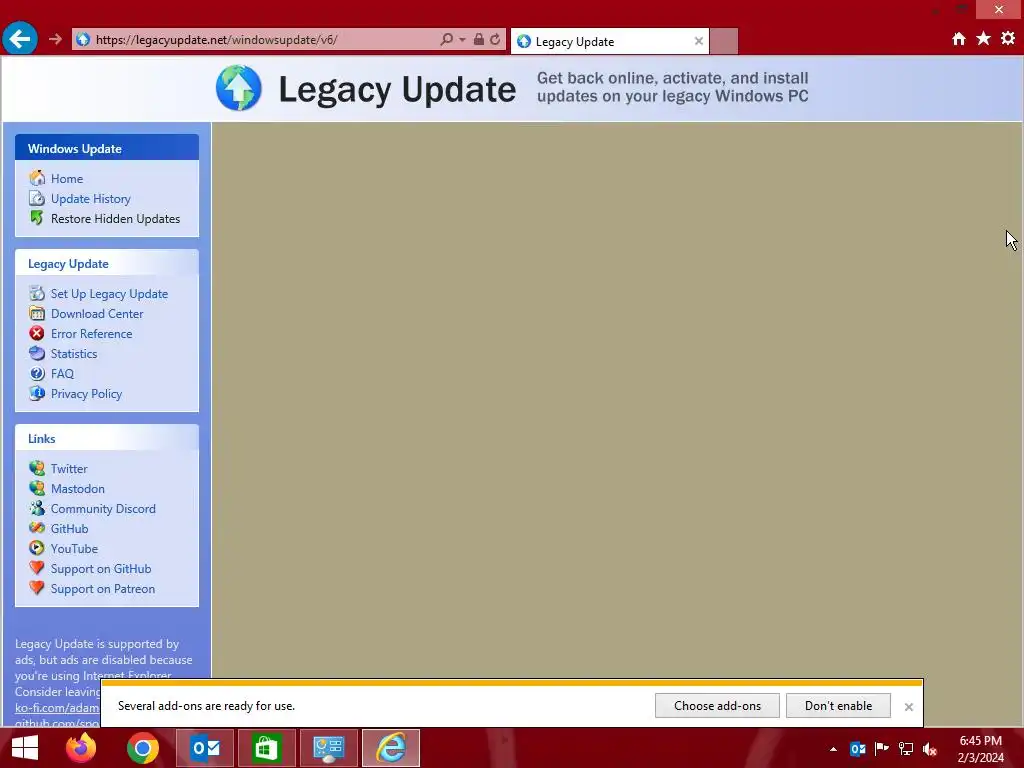Click the Community Discord people icon
1024x768 pixels.
tap(37, 508)
